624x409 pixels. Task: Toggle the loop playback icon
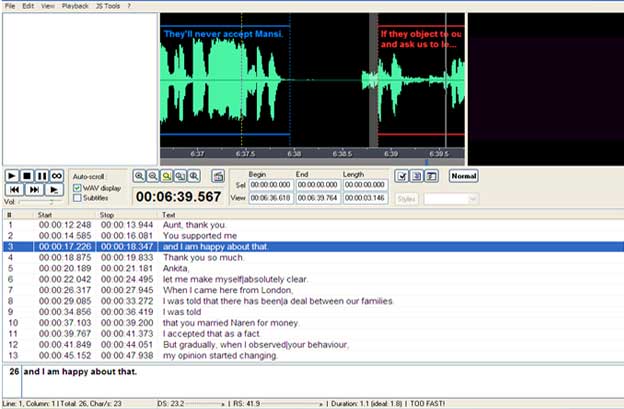57,176
